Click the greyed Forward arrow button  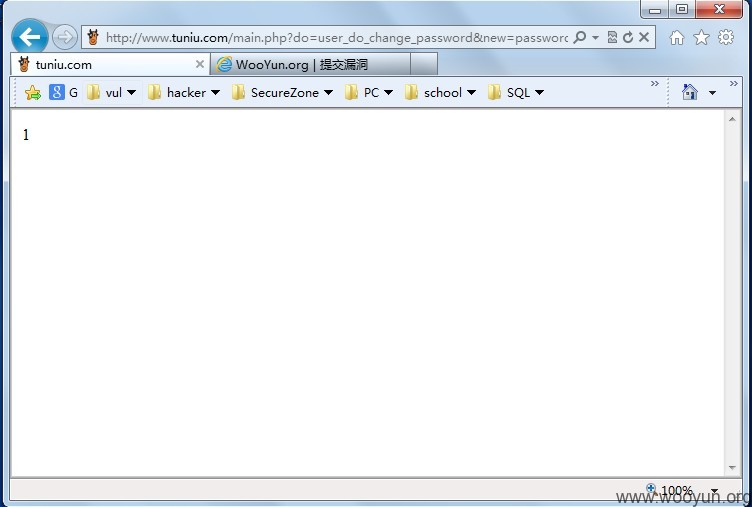[x=65, y=37]
